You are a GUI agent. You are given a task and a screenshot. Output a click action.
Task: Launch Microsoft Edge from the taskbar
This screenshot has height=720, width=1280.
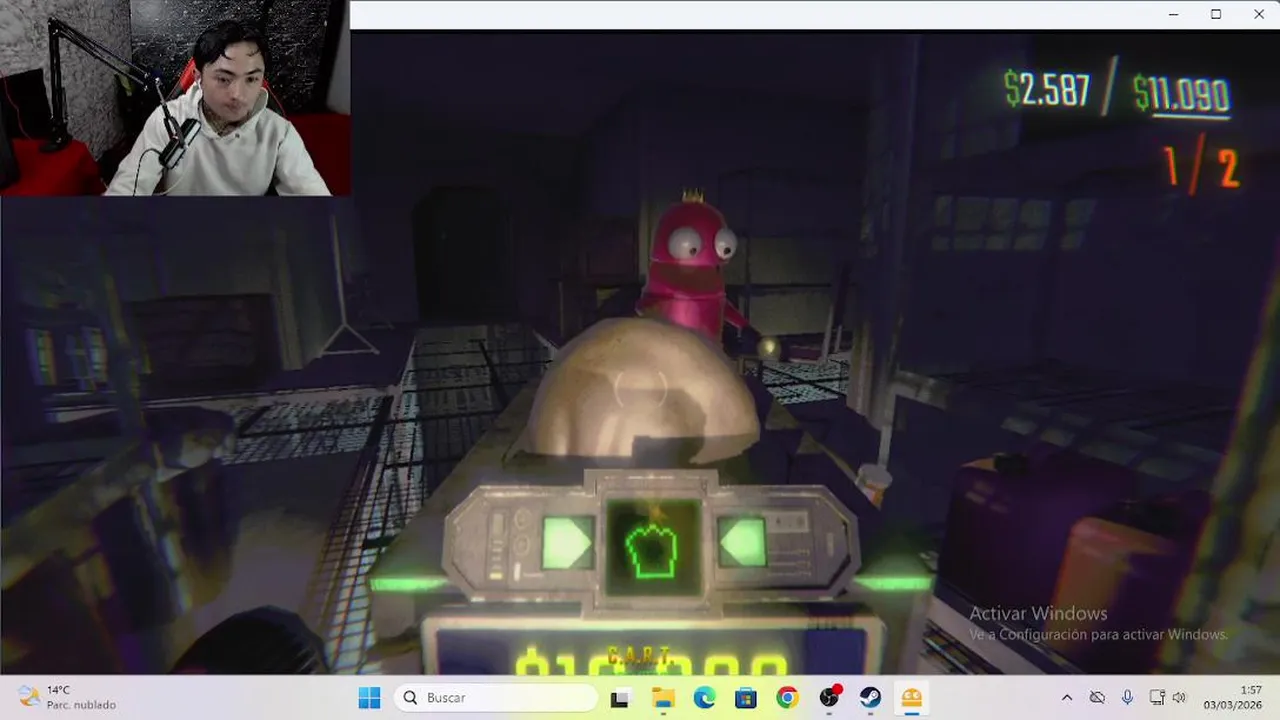pos(704,697)
